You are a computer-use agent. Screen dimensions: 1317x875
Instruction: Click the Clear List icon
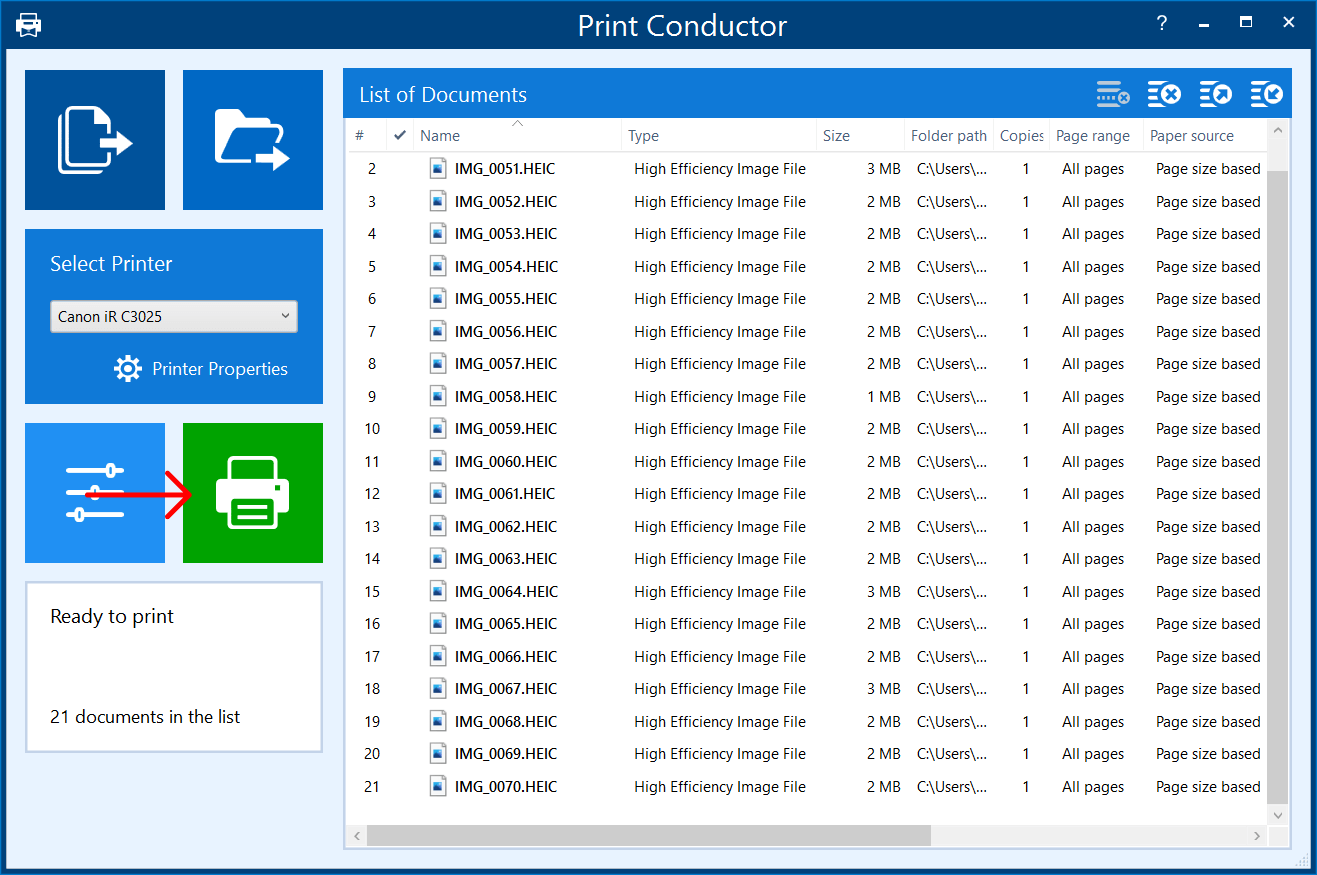coord(1164,95)
